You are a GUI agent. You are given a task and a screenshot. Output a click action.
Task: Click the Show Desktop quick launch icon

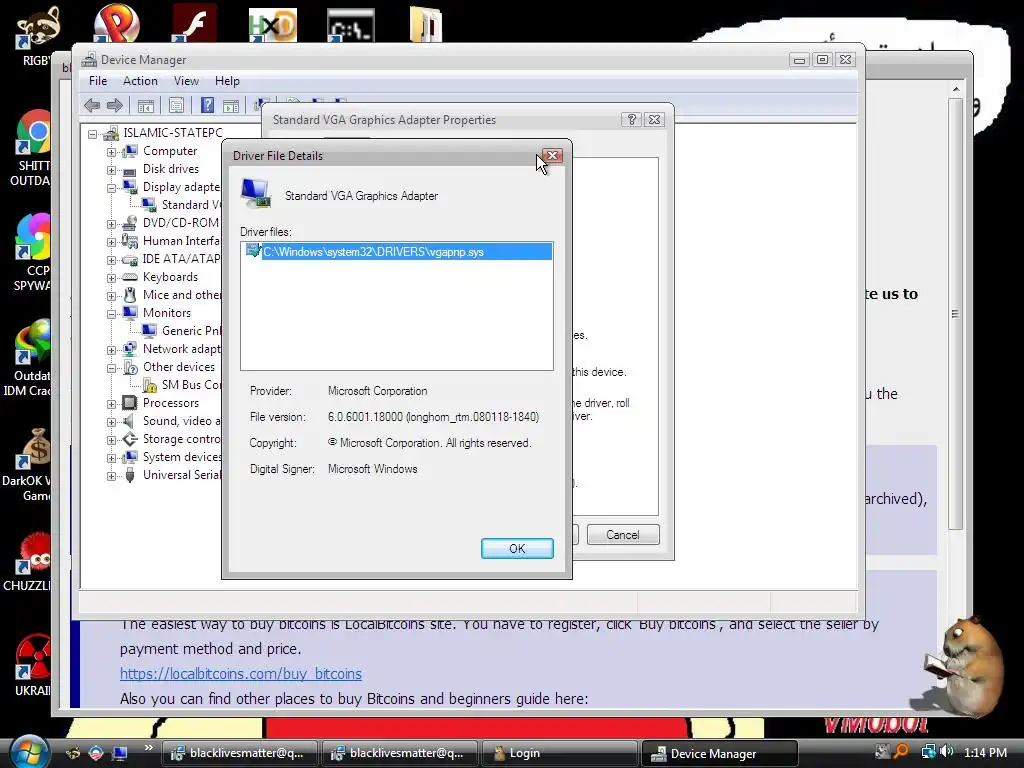(x=120, y=753)
